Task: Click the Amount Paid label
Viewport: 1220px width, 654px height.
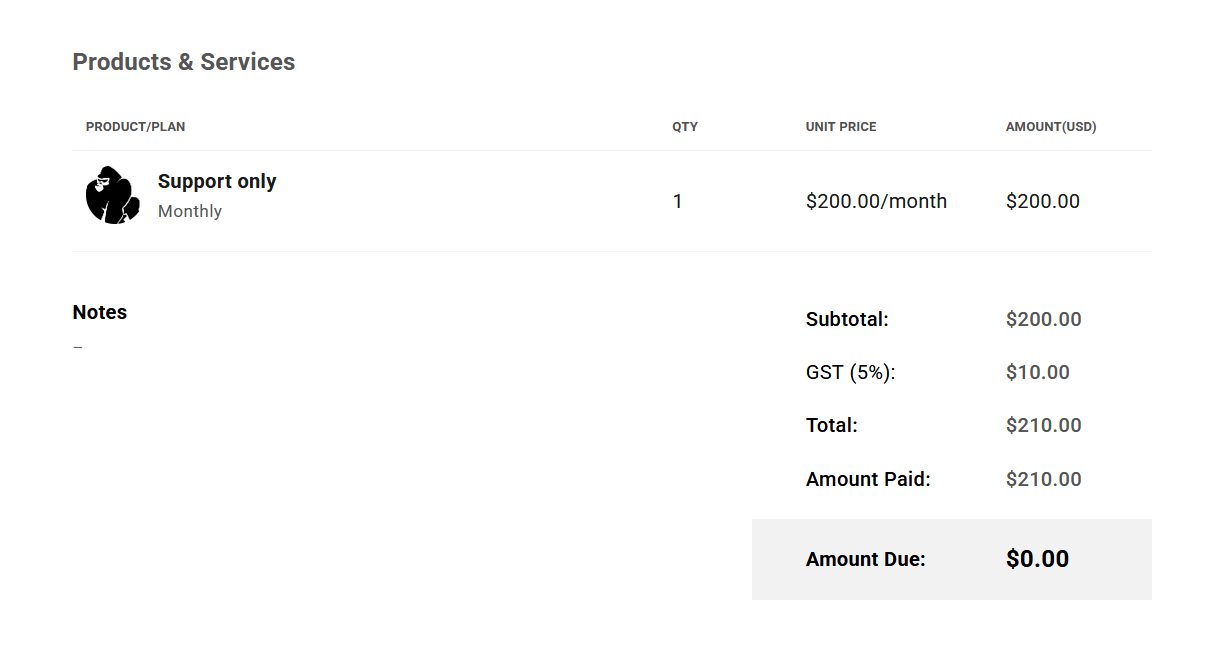Action: coord(868,479)
